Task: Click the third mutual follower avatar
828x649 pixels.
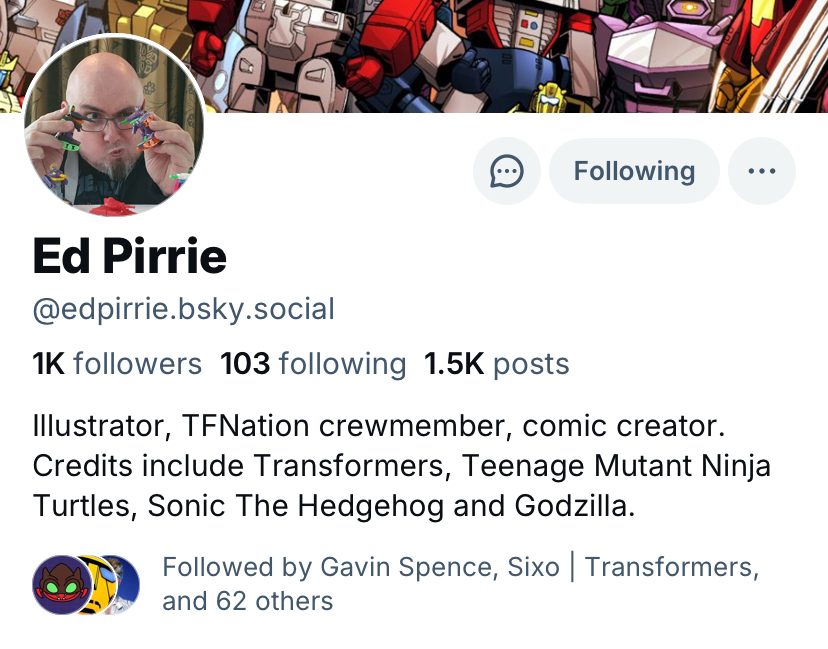Action: (118, 584)
